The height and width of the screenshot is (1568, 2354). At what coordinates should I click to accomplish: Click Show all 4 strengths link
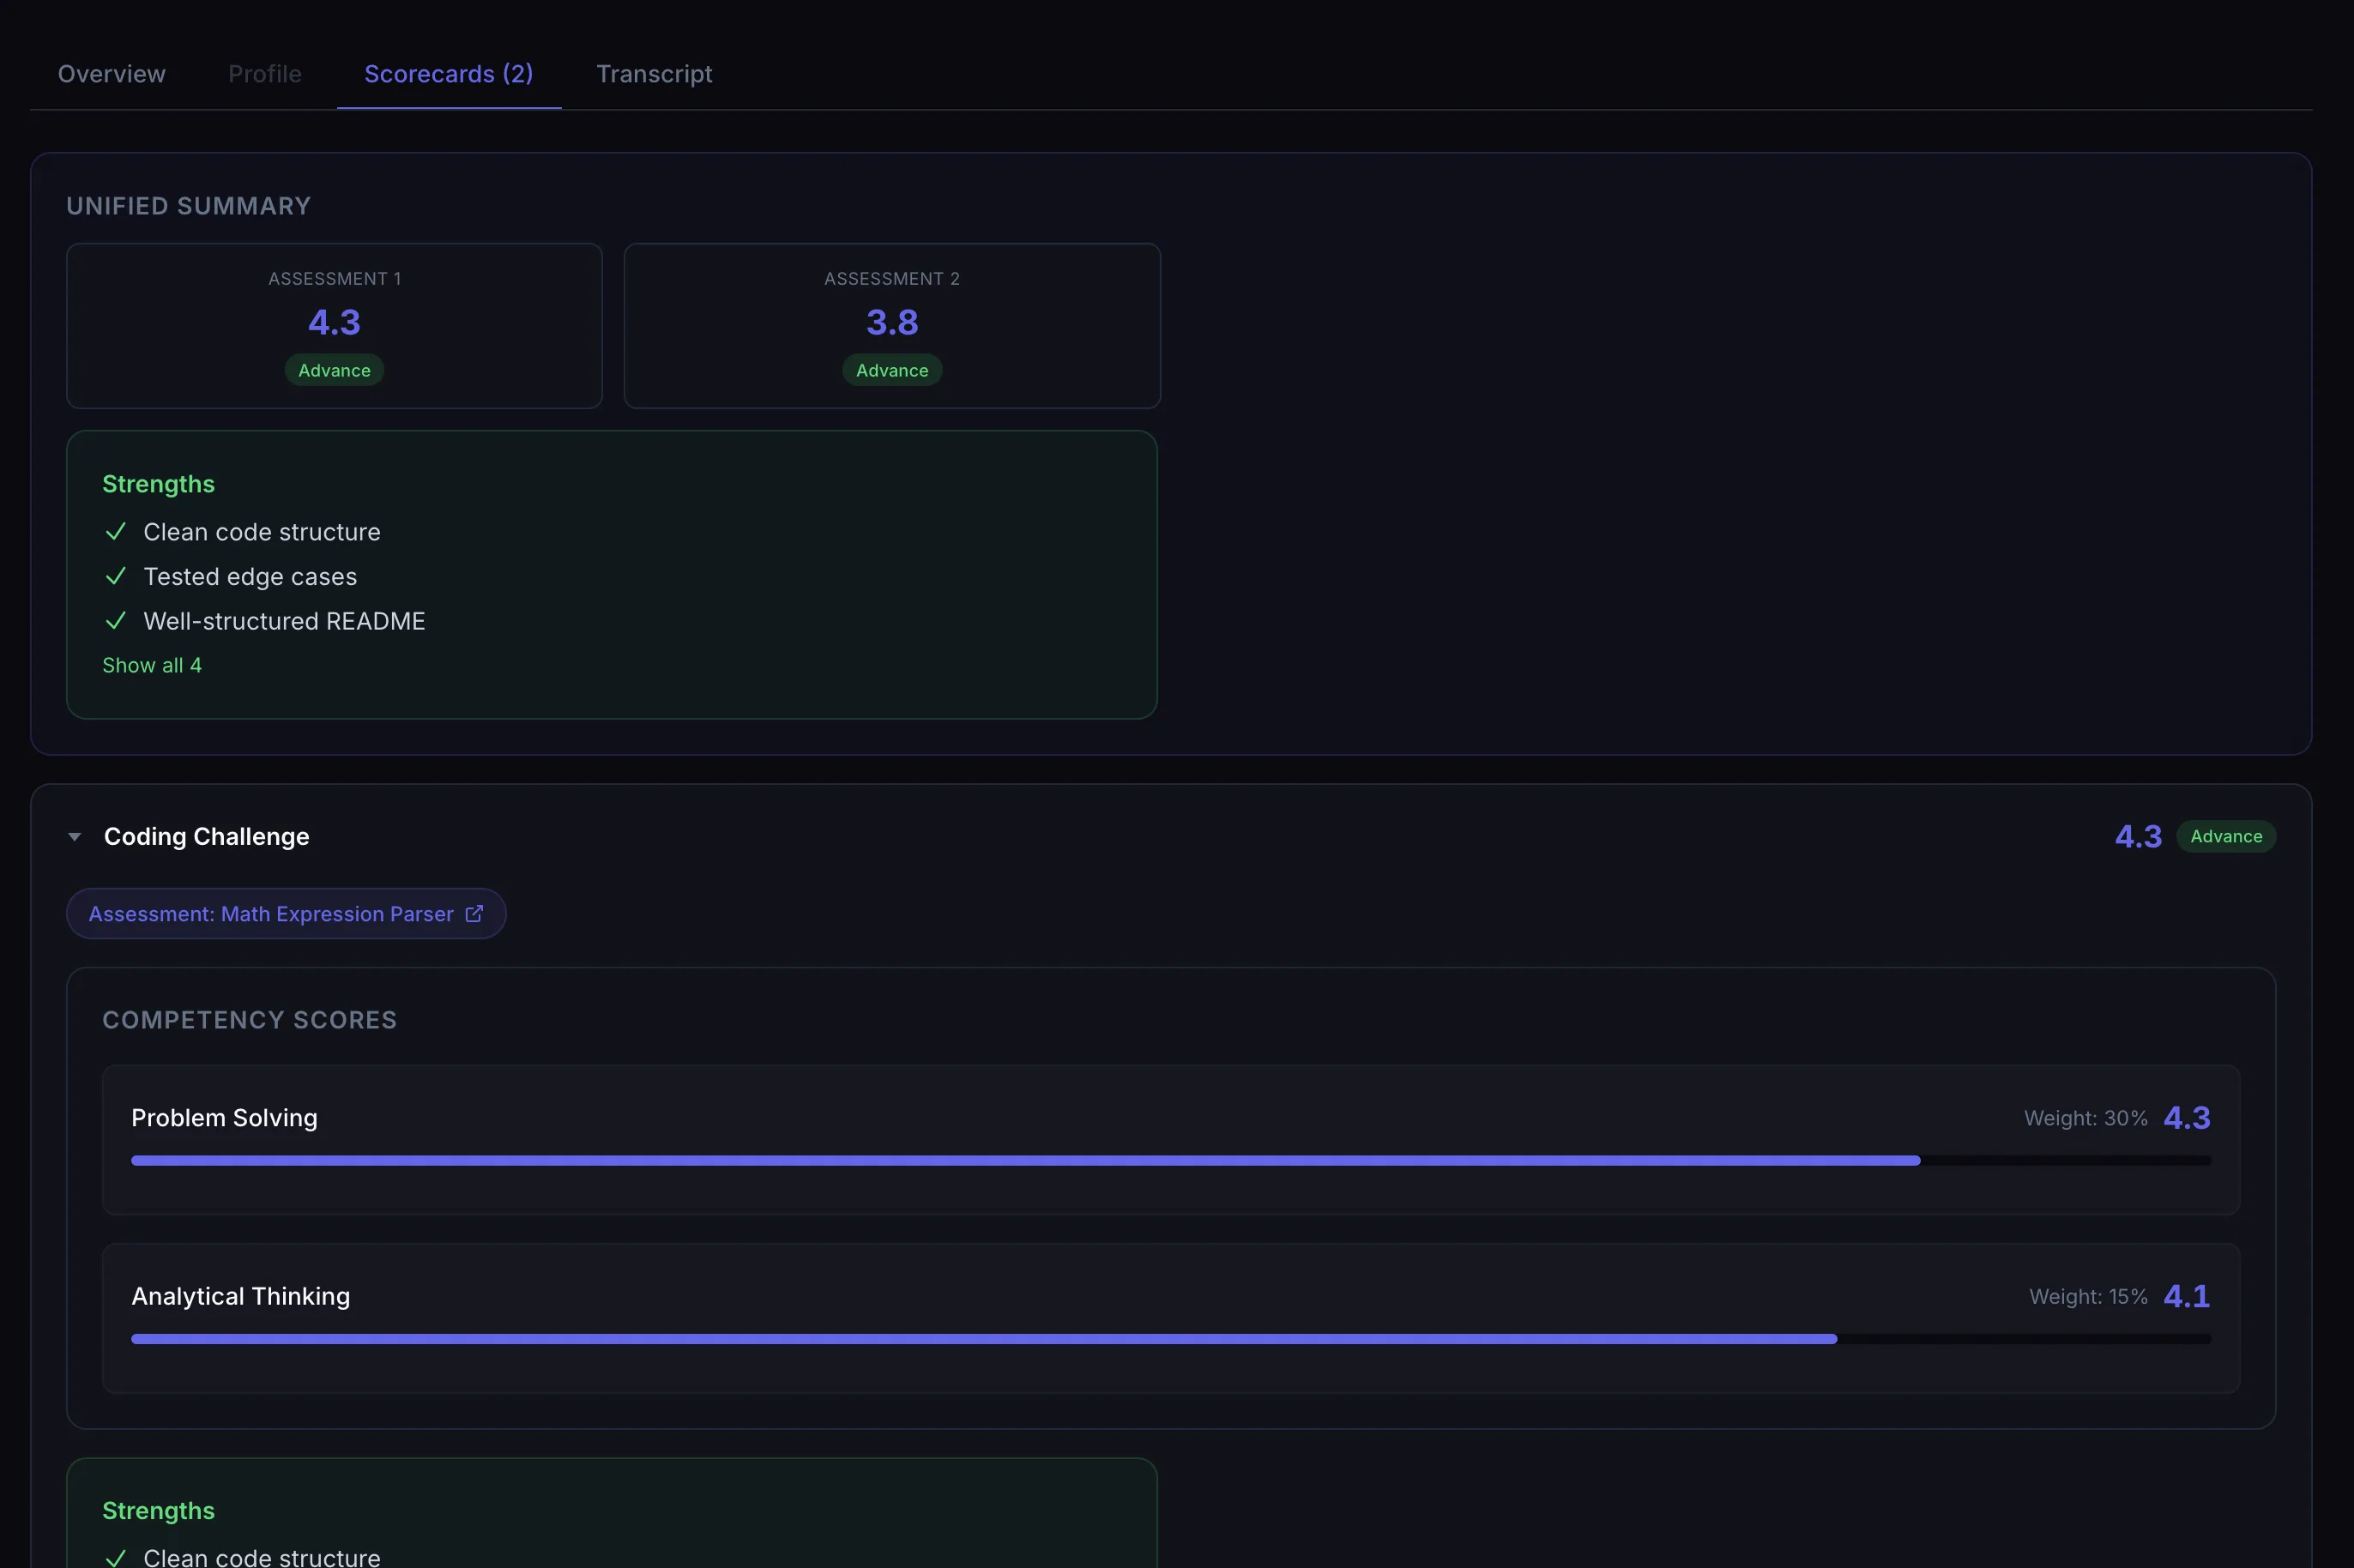click(152, 665)
